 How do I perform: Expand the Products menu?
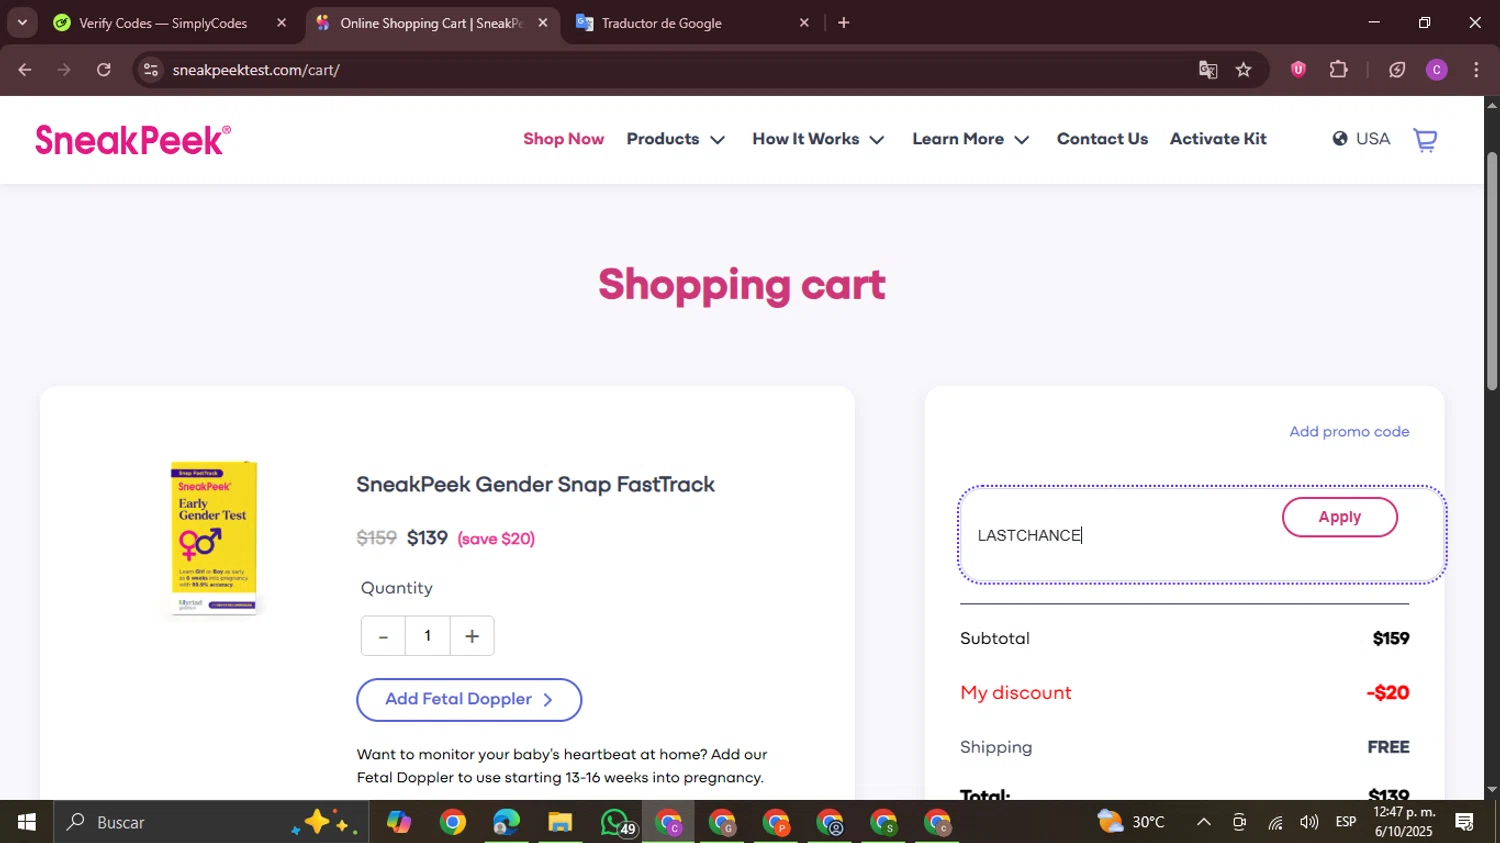(676, 139)
